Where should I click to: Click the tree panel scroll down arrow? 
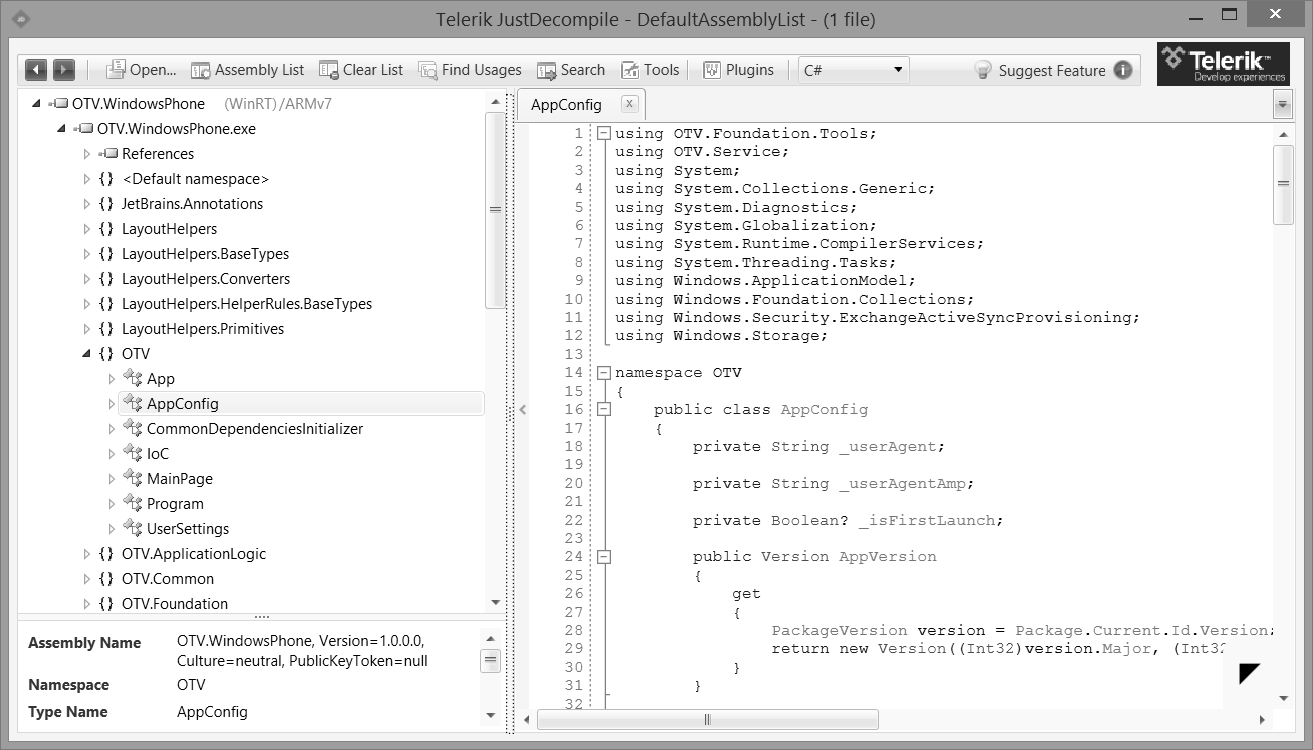tap(495, 603)
